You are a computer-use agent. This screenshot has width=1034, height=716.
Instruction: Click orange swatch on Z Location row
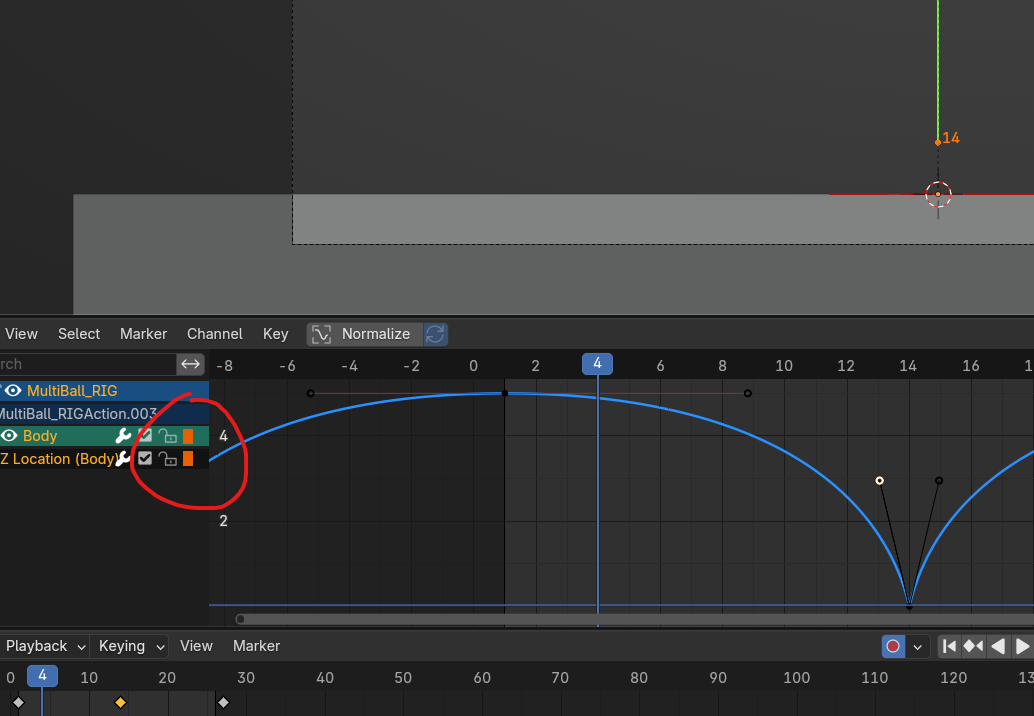pos(188,459)
